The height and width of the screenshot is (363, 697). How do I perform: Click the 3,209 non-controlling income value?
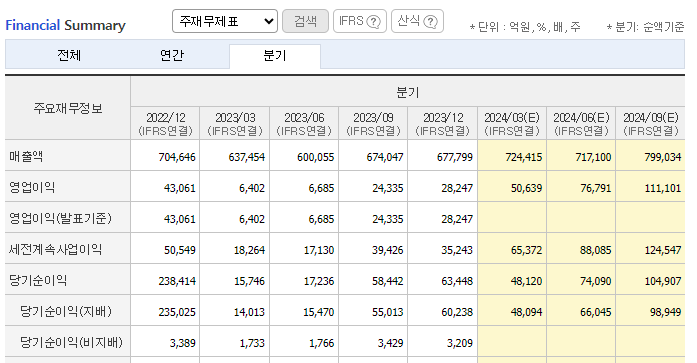[460, 343]
